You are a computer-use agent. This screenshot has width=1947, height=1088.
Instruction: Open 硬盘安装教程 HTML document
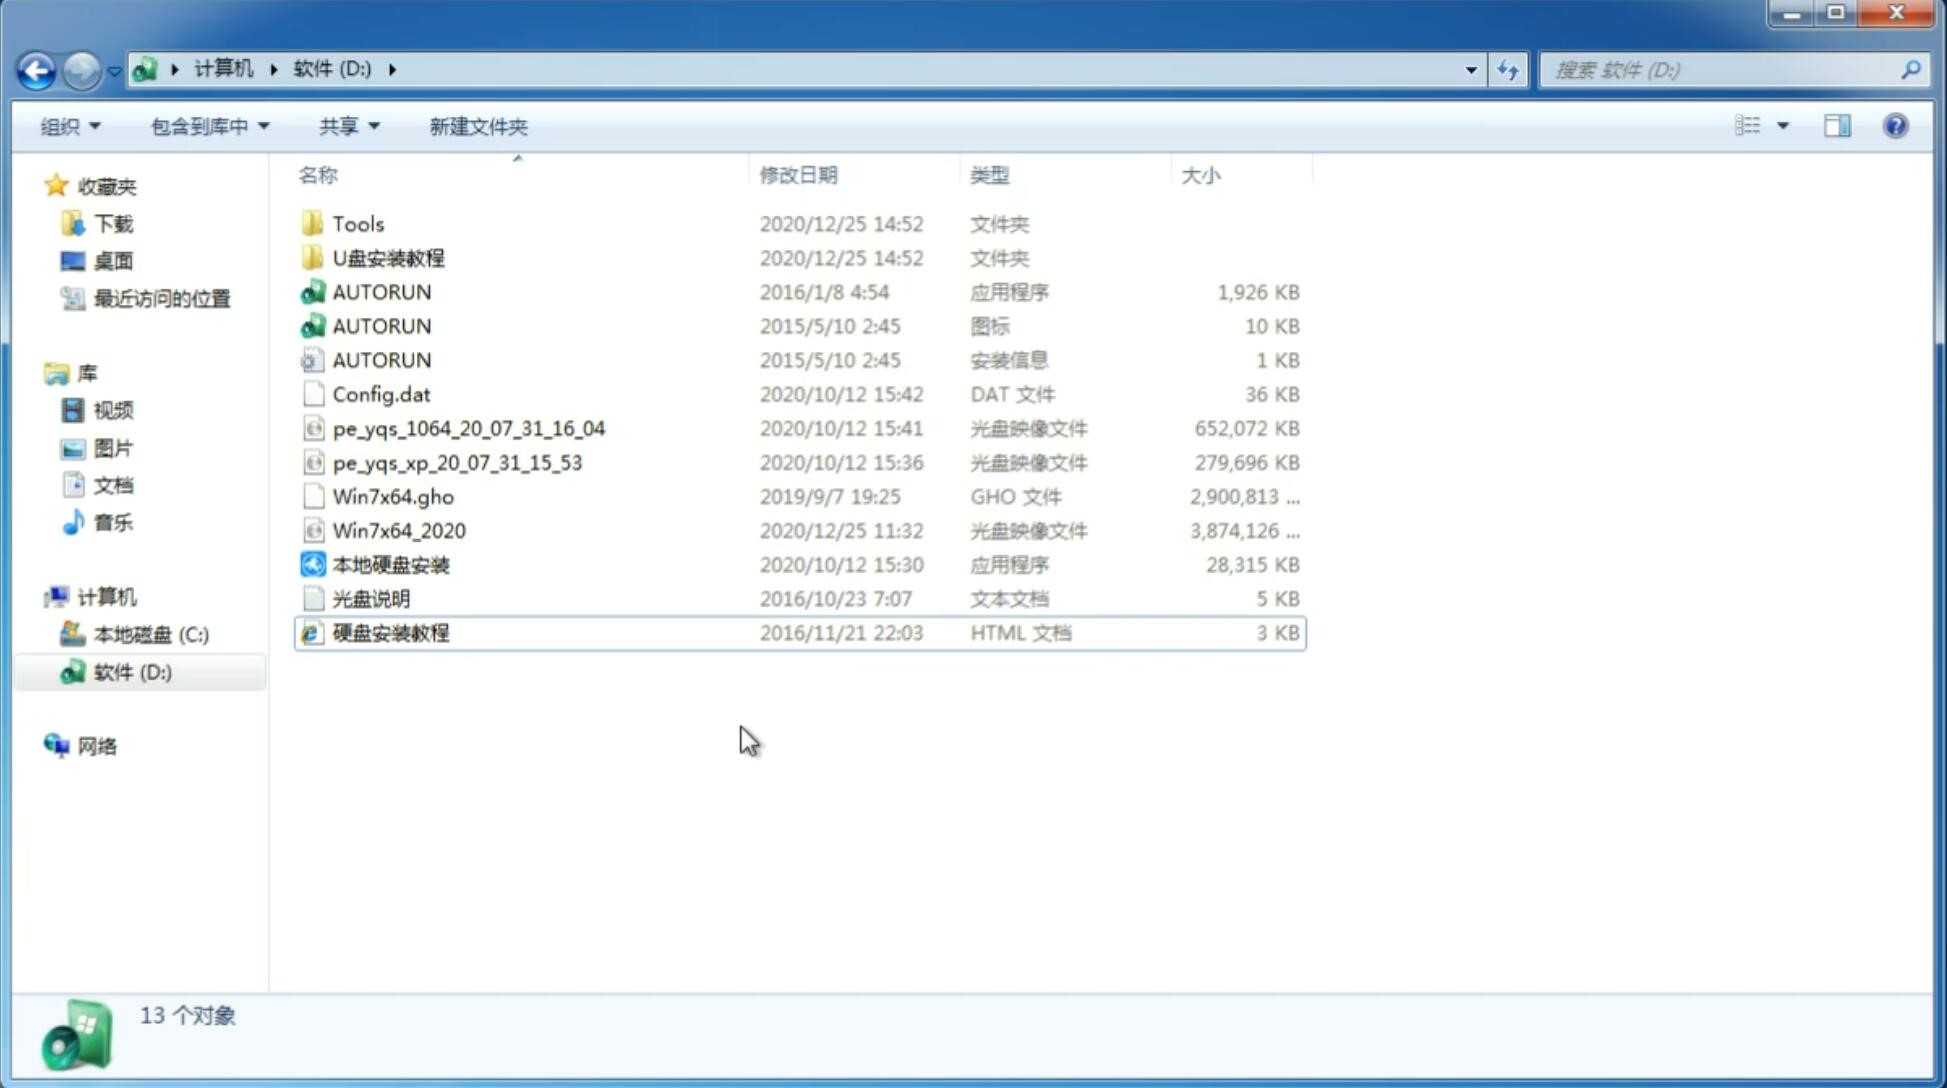[389, 632]
